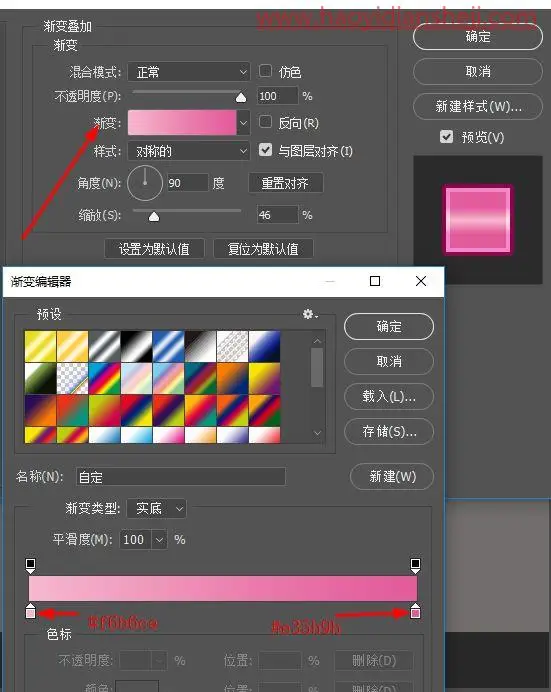The image size is (551, 692).
Task: Click the 新建样式(W)... button
Action: click(x=478, y=106)
